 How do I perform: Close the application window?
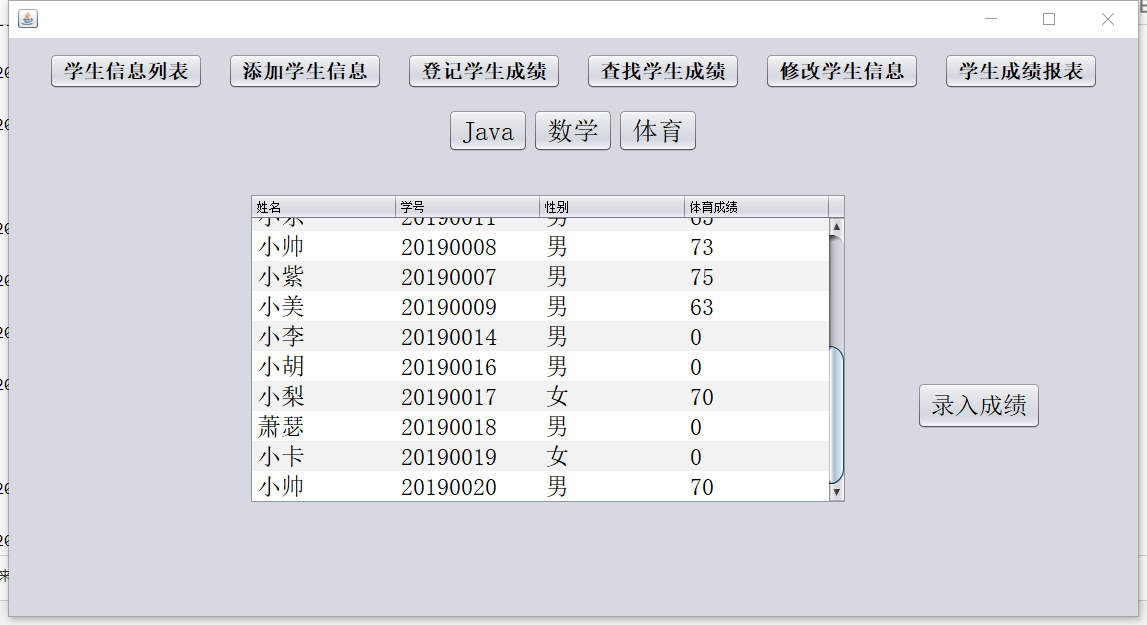(1107, 19)
